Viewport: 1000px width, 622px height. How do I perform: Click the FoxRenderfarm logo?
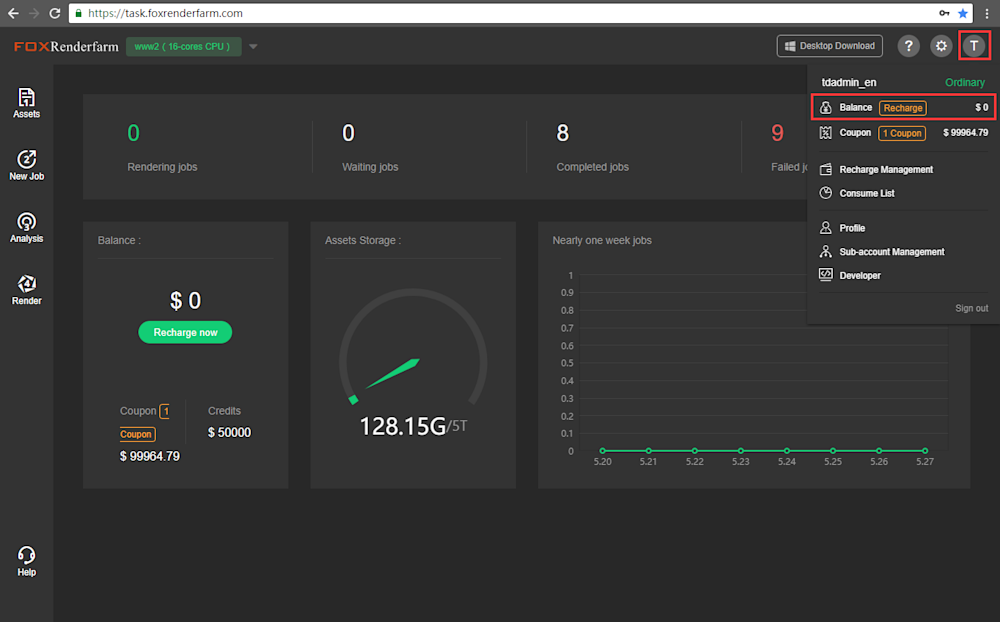66,47
